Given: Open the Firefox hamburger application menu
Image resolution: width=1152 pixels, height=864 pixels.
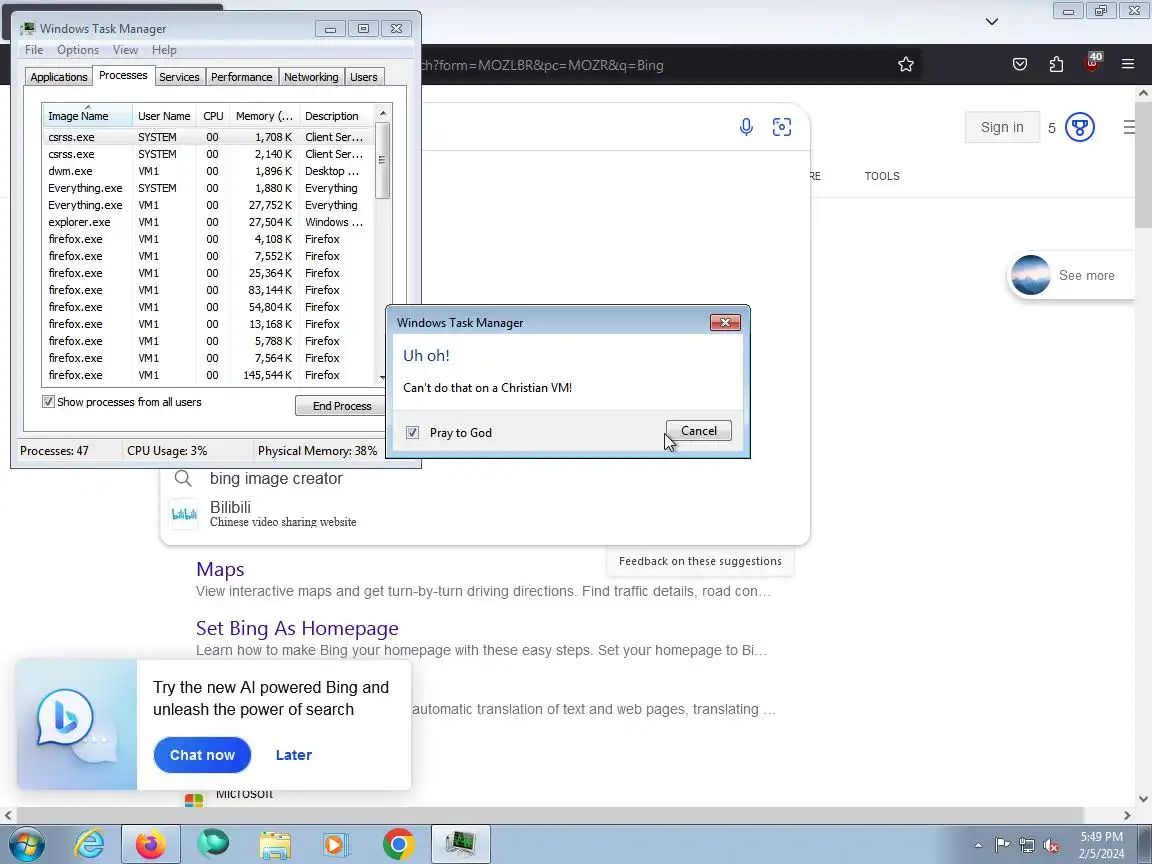Looking at the screenshot, I should click(x=1128, y=65).
